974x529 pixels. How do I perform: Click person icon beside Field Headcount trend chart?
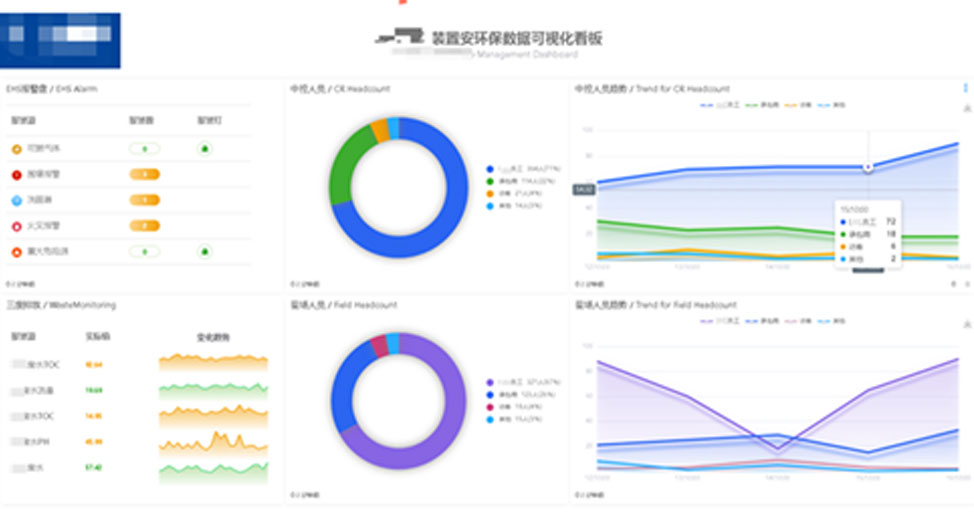pyautogui.click(x=965, y=324)
